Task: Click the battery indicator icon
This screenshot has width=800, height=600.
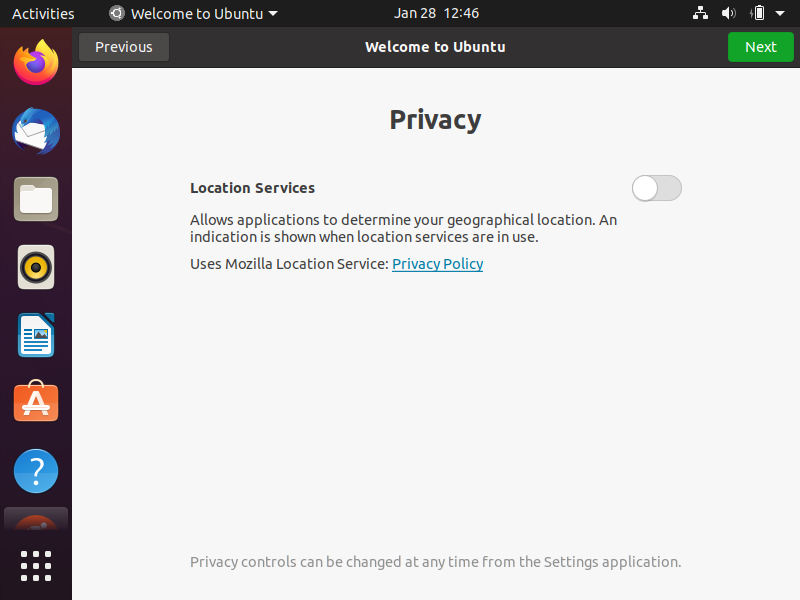Action: pyautogui.click(x=758, y=13)
